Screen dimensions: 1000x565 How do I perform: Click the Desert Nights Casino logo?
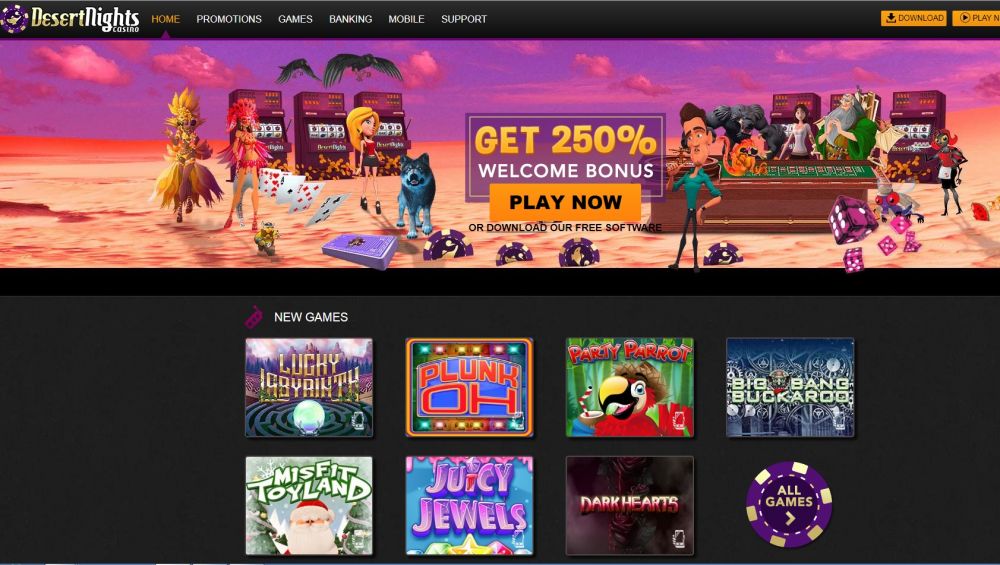click(70, 18)
